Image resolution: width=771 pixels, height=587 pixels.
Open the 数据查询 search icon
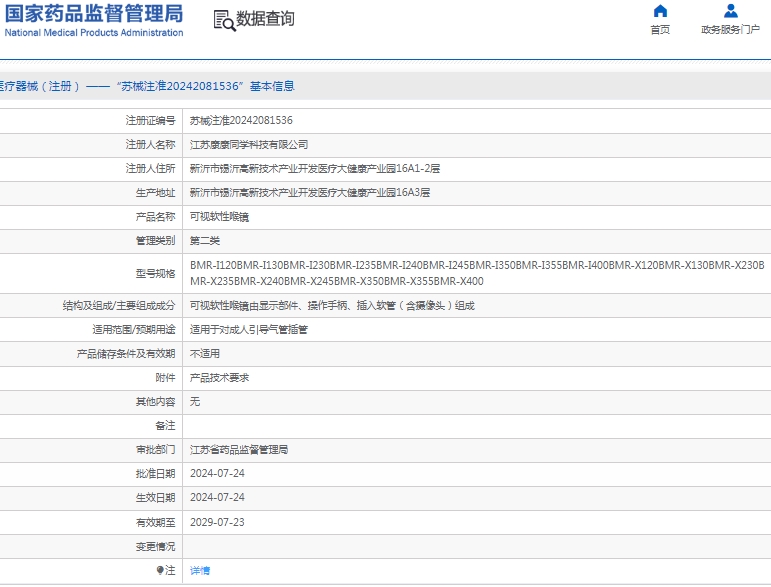pyautogui.click(x=225, y=21)
